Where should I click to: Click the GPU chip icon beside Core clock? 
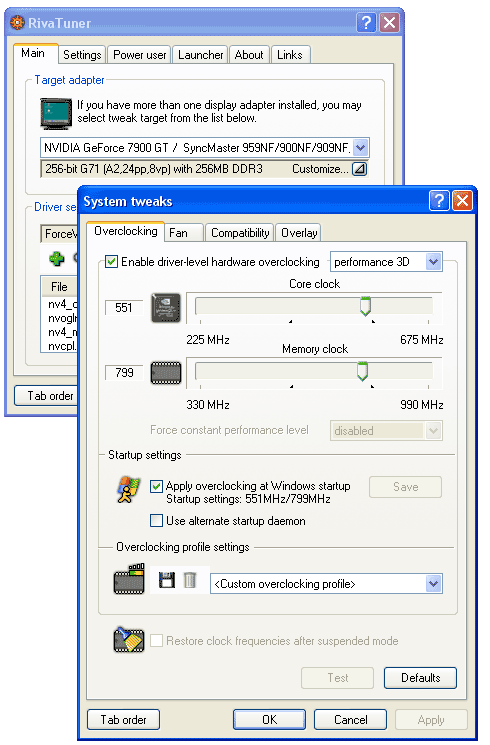click(x=165, y=308)
